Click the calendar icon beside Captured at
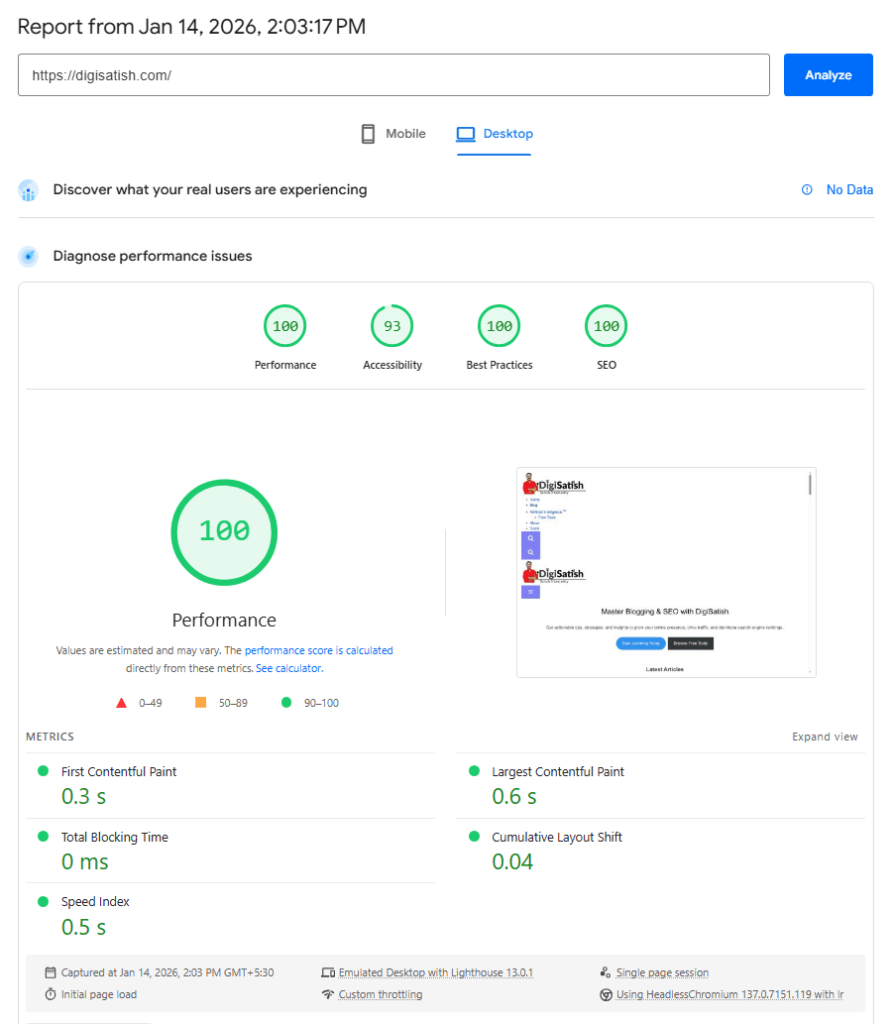Image resolution: width=893 pixels, height=1024 pixels. (50, 972)
